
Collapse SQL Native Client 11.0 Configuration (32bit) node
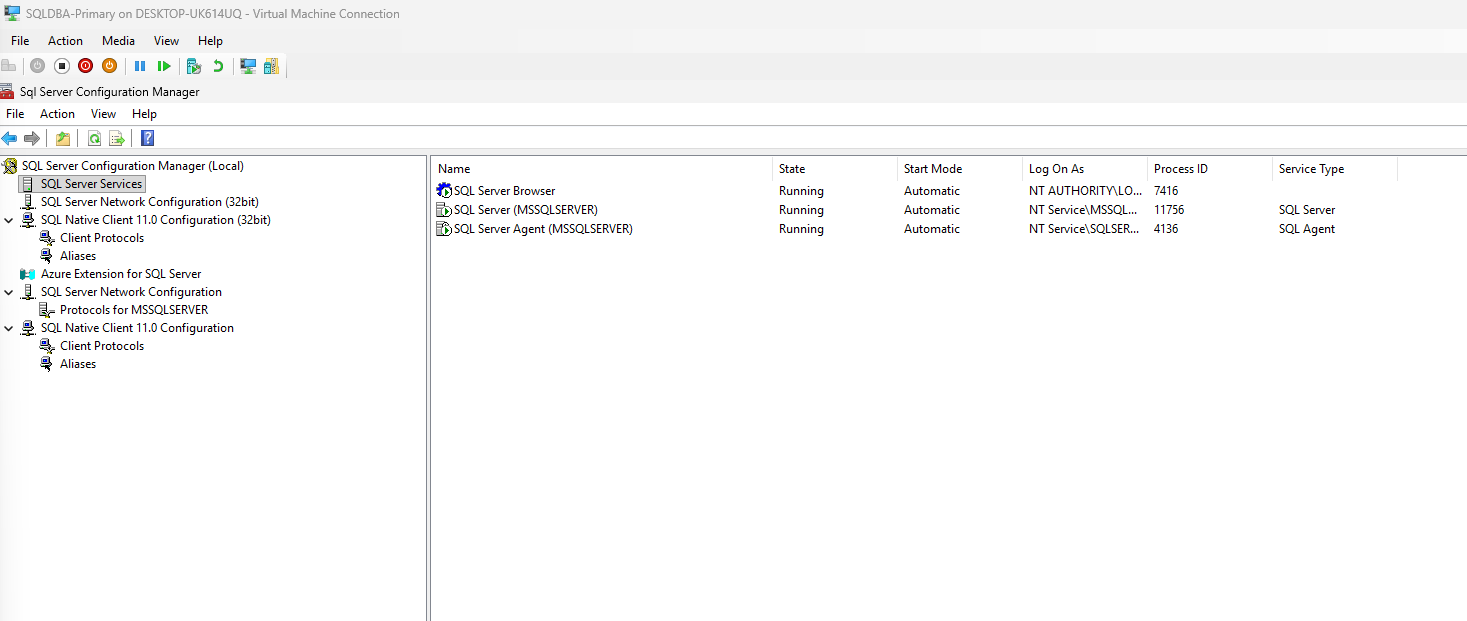[x=9, y=220]
